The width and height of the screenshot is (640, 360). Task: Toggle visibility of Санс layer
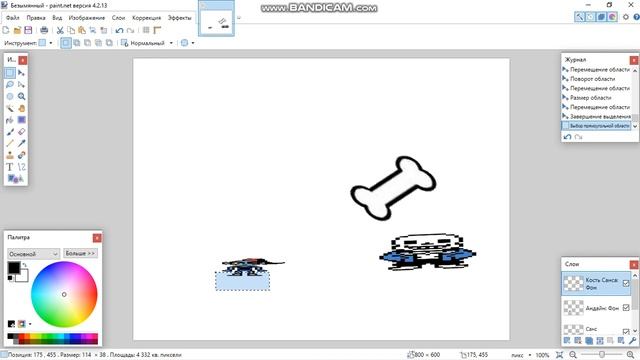(626, 331)
